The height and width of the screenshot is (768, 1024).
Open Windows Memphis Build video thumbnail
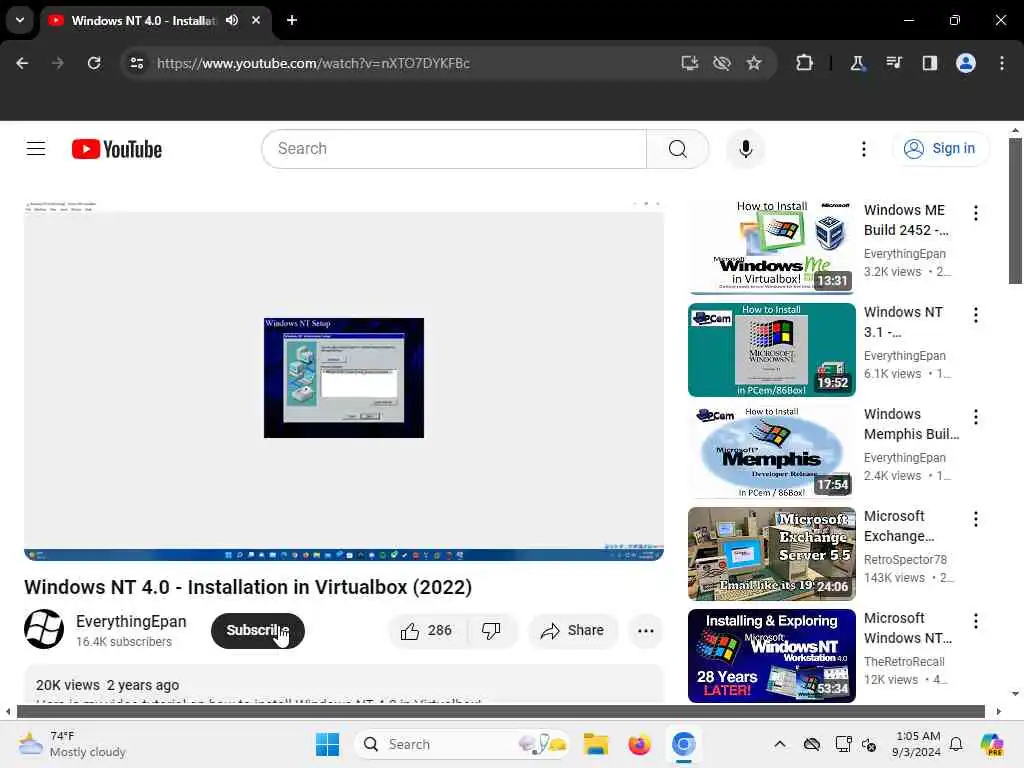pos(771,452)
